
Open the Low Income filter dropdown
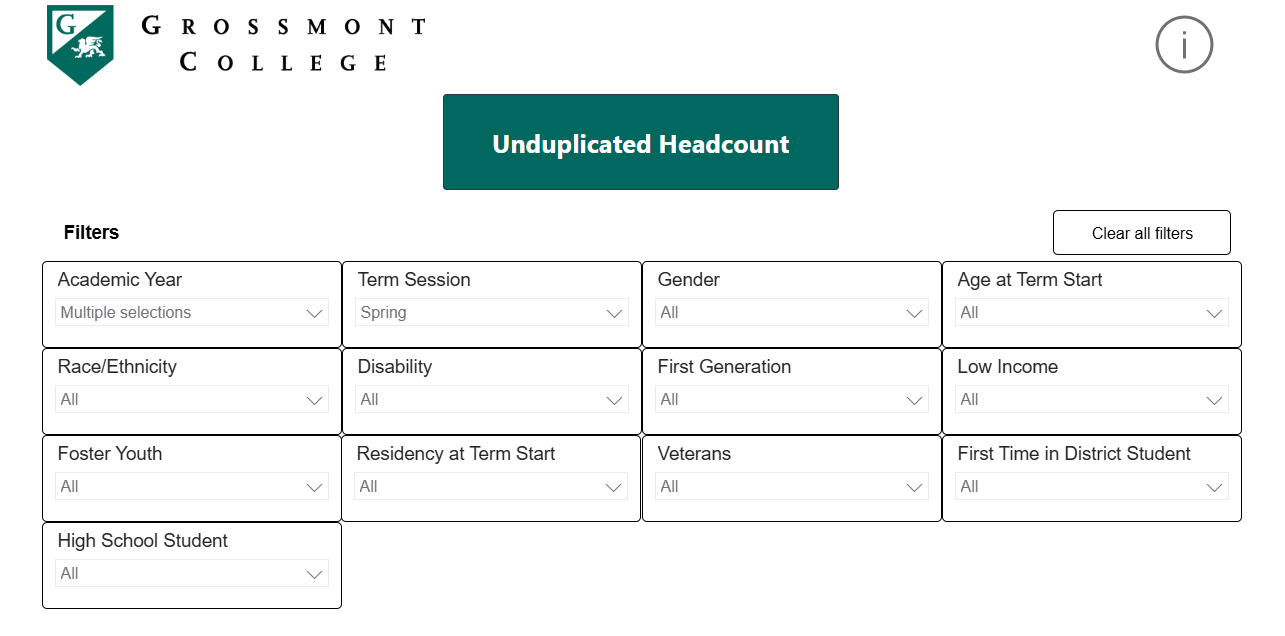(1091, 399)
